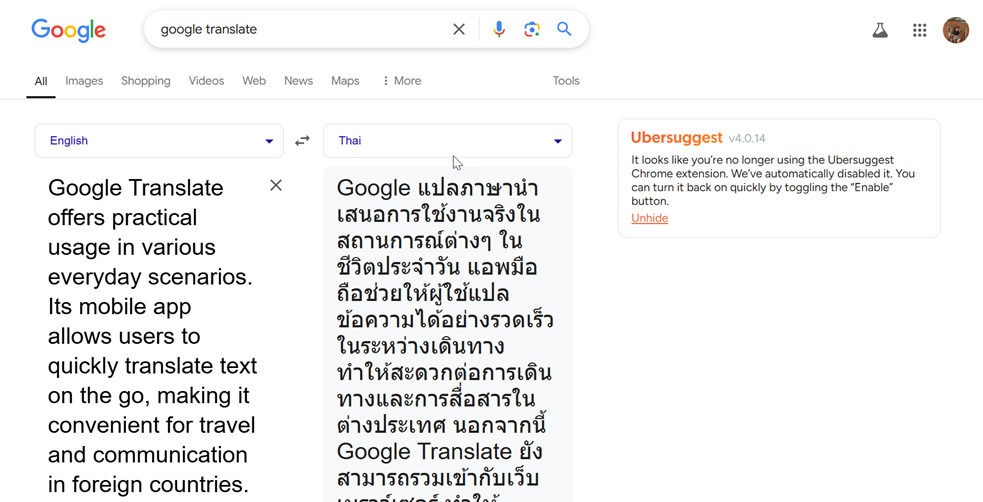This screenshot has height=502, width=983.
Task: Click the English source text area
Action: [x=152, y=336]
